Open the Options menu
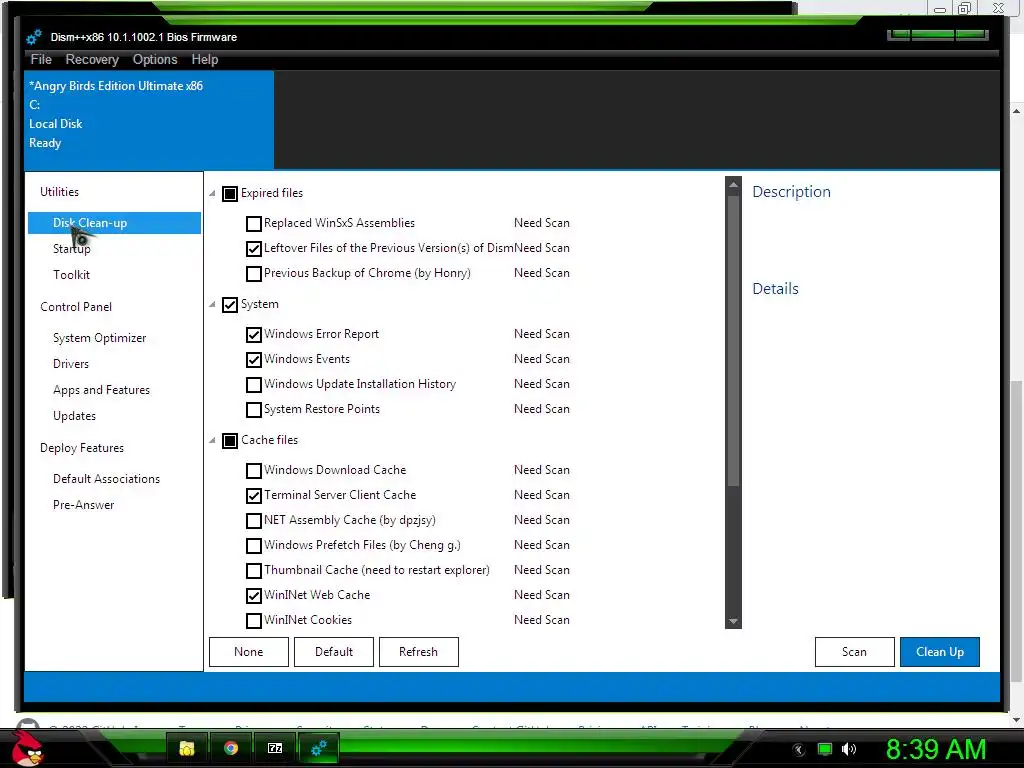1024x768 pixels. [155, 59]
